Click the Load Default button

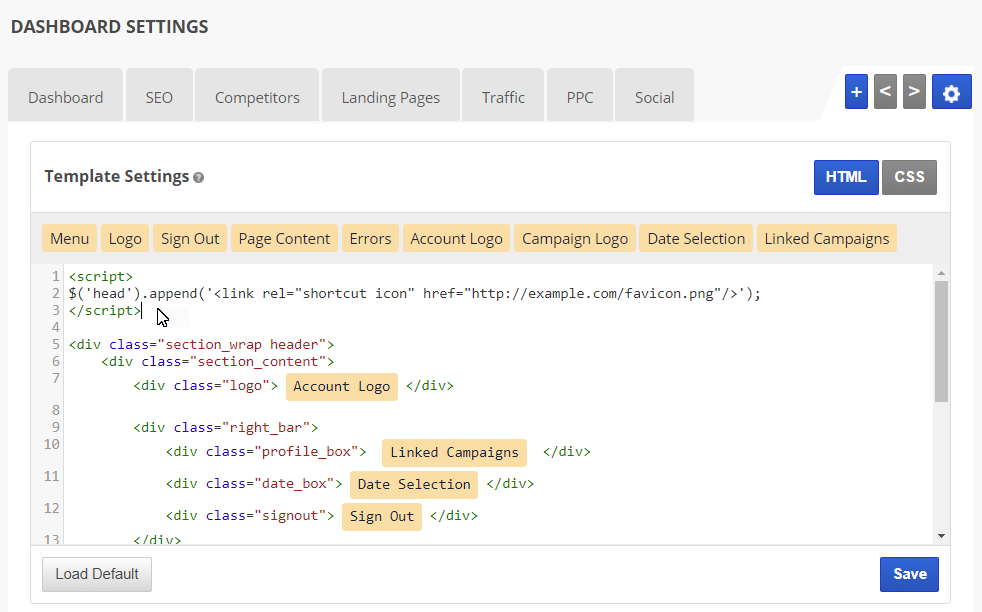coord(97,574)
